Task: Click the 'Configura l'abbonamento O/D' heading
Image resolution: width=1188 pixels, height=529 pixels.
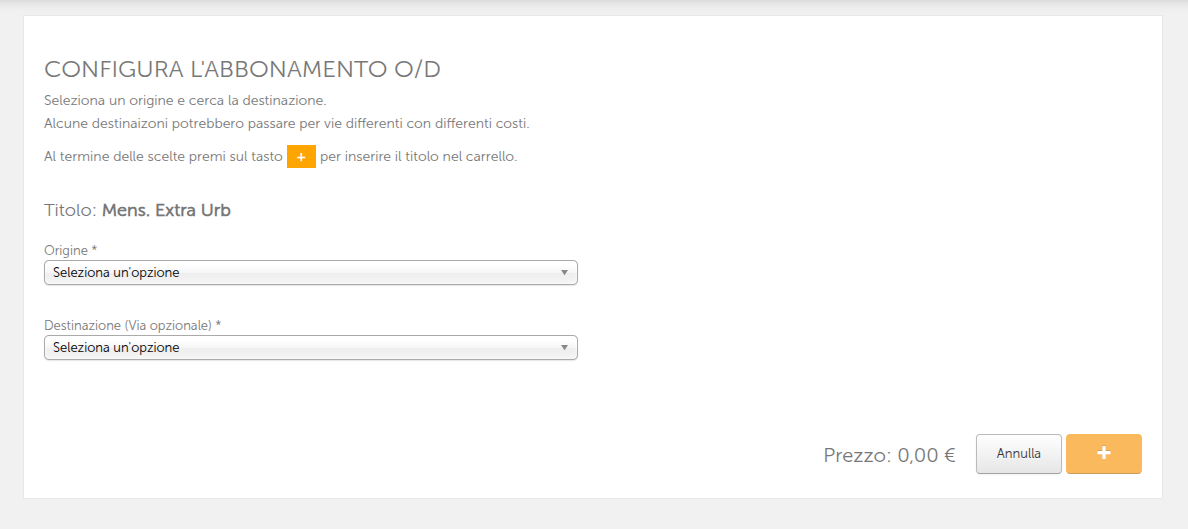Action: click(x=242, y=69)
